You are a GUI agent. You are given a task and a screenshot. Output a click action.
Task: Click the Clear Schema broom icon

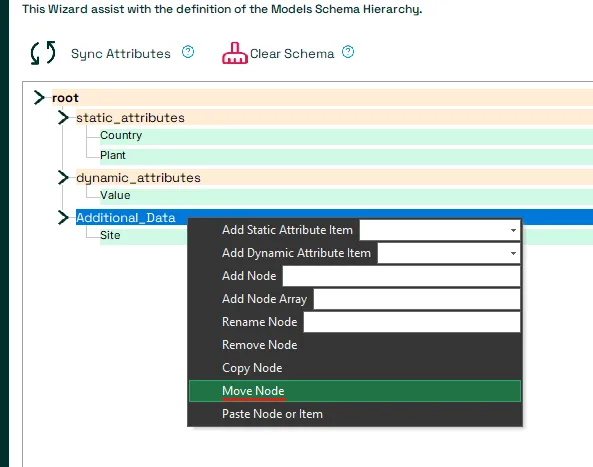234,53
